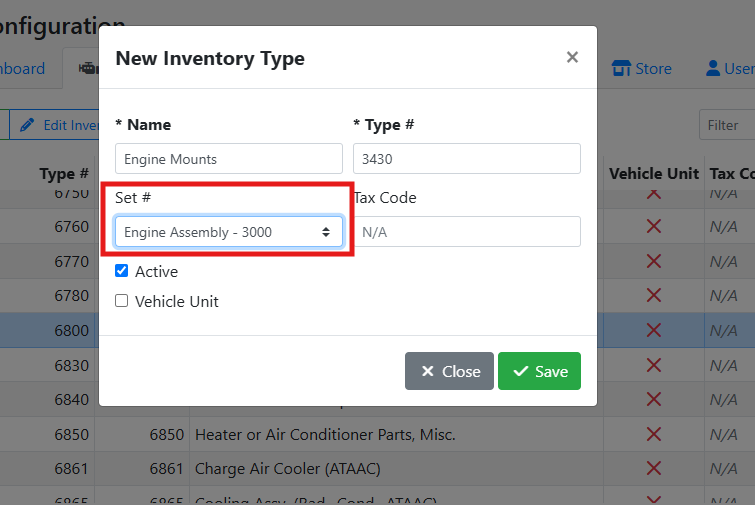Focus the Tax Code field showing N/A
The image size is (755, 505).
coord(467,232)
